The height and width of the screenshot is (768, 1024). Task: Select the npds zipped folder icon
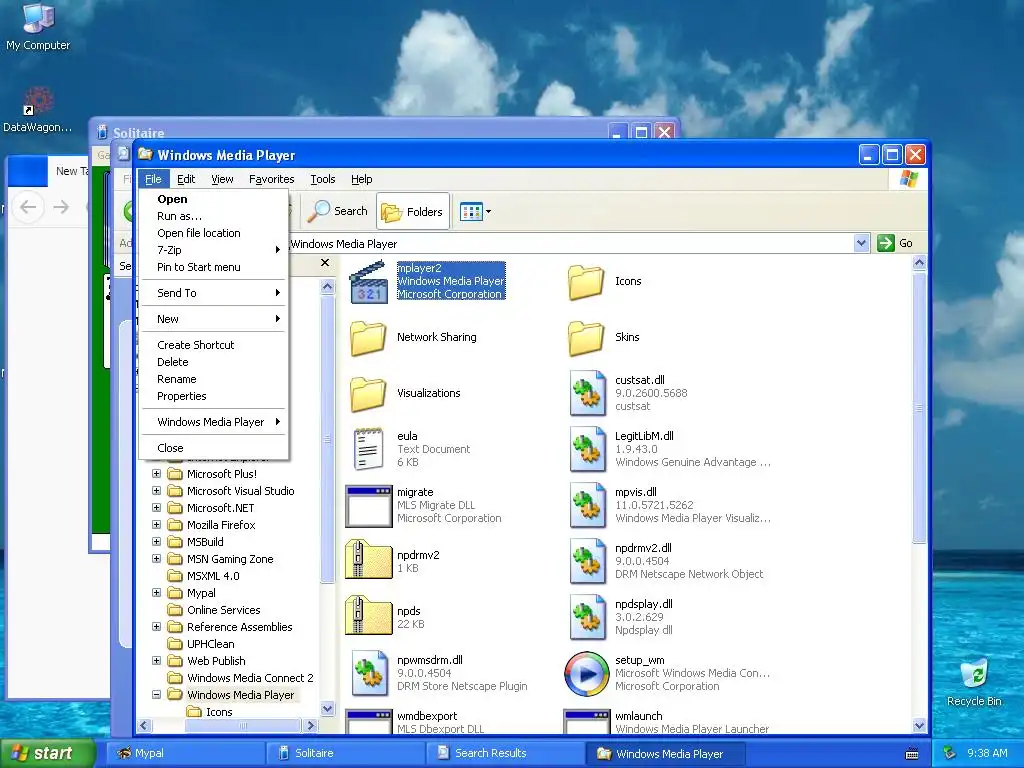pos(368,616)
